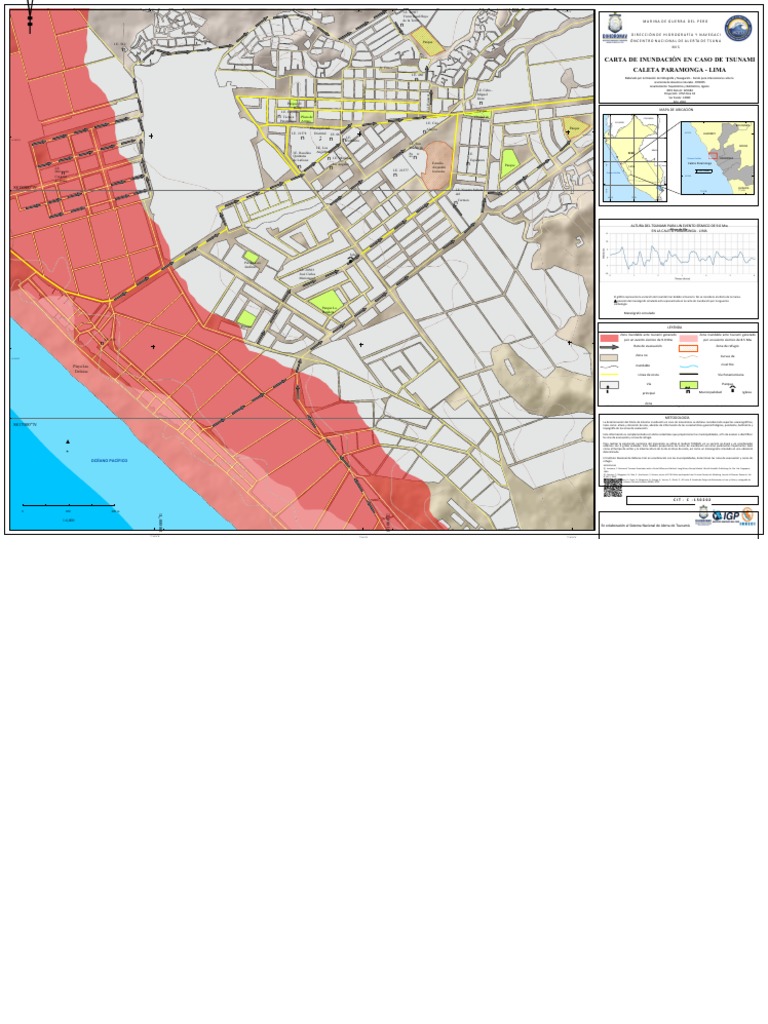Click the red locator box on the regional inset
Screen dimensions: 768x1024
pos(714,156)
